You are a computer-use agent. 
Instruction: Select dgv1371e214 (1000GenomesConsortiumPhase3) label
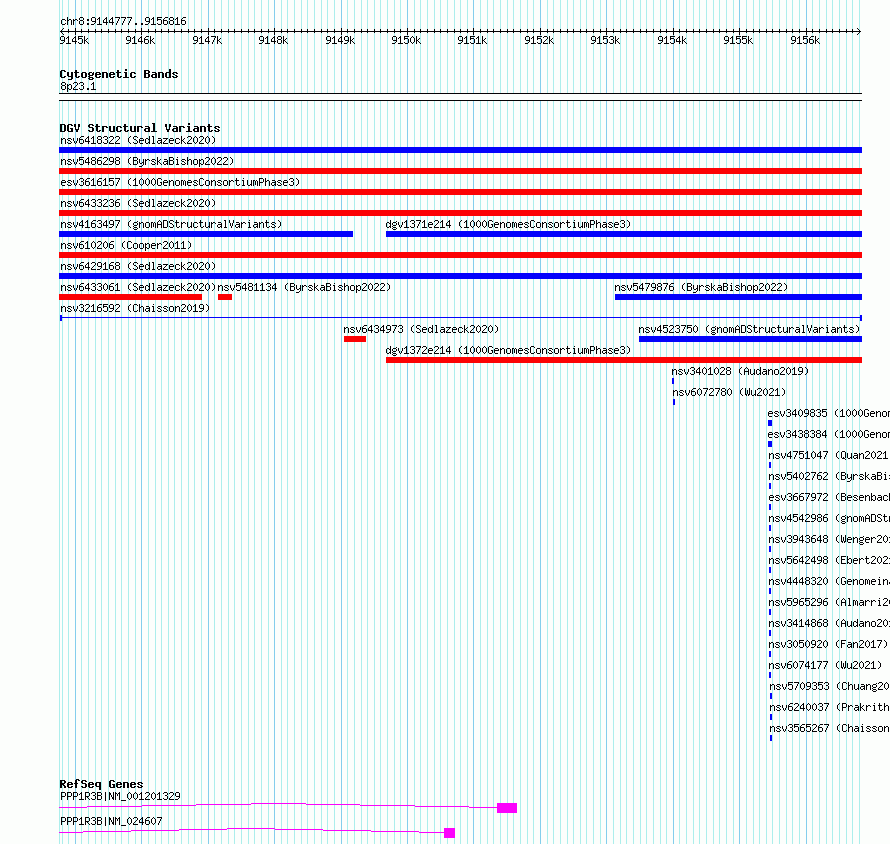pos(508,224)
